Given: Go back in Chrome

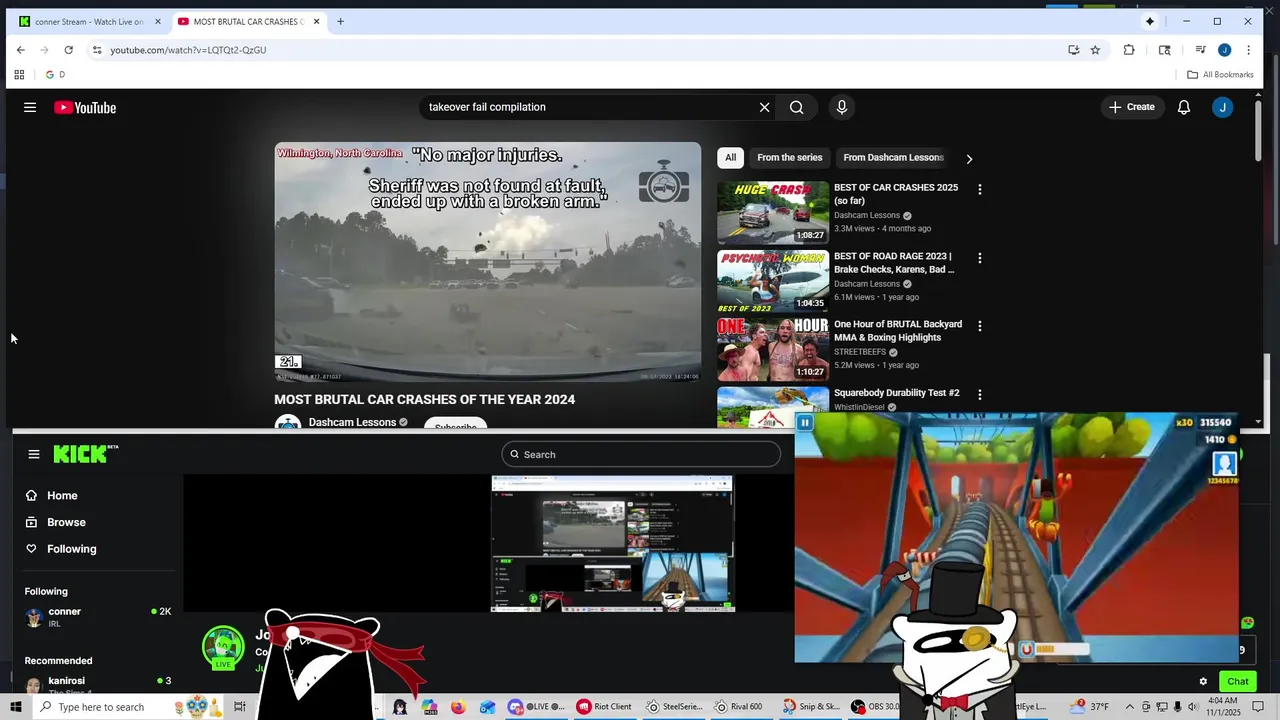Looking at the screenshot, I should click(20, 50).
